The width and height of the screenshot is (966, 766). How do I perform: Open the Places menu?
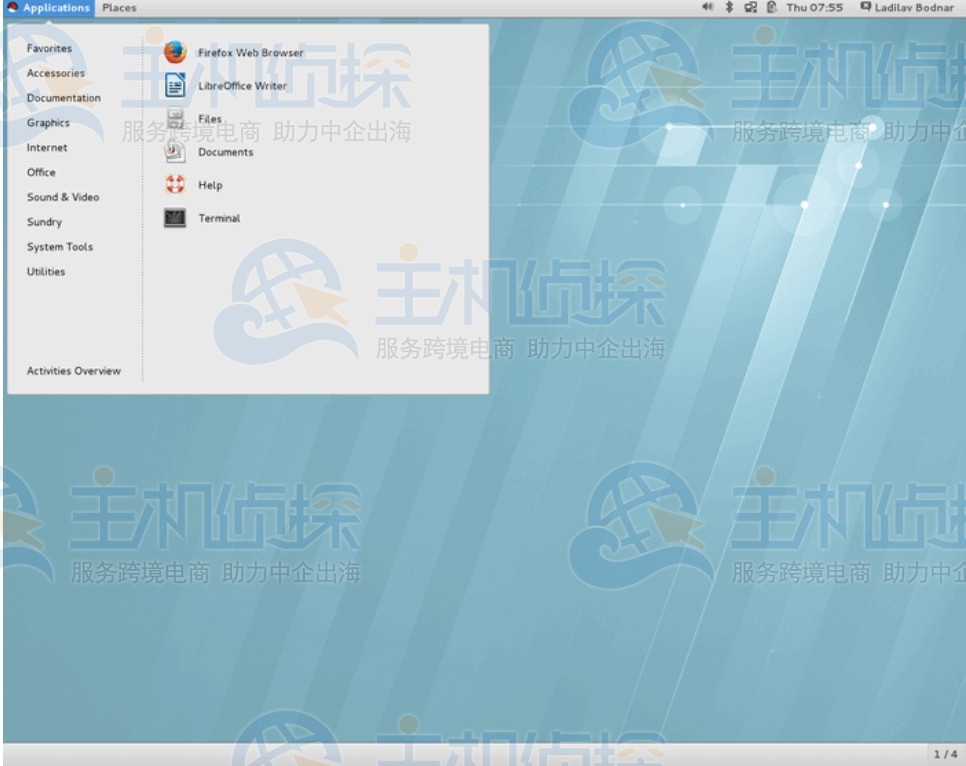[x=119, y=7]
